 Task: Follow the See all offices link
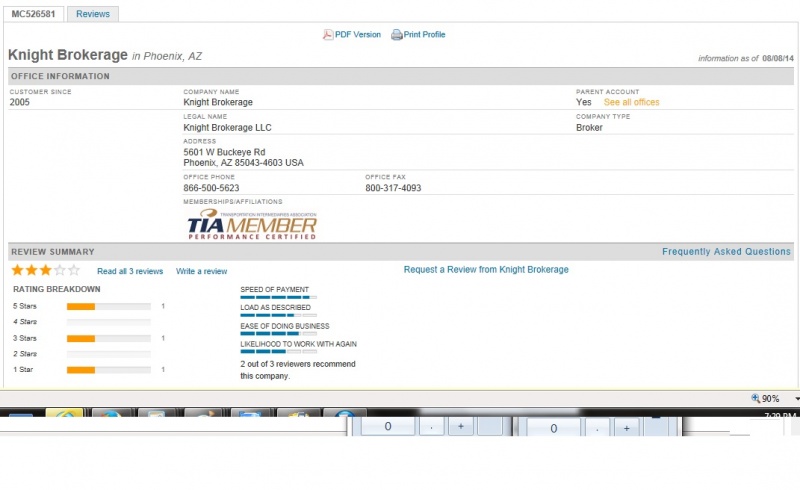631,102
